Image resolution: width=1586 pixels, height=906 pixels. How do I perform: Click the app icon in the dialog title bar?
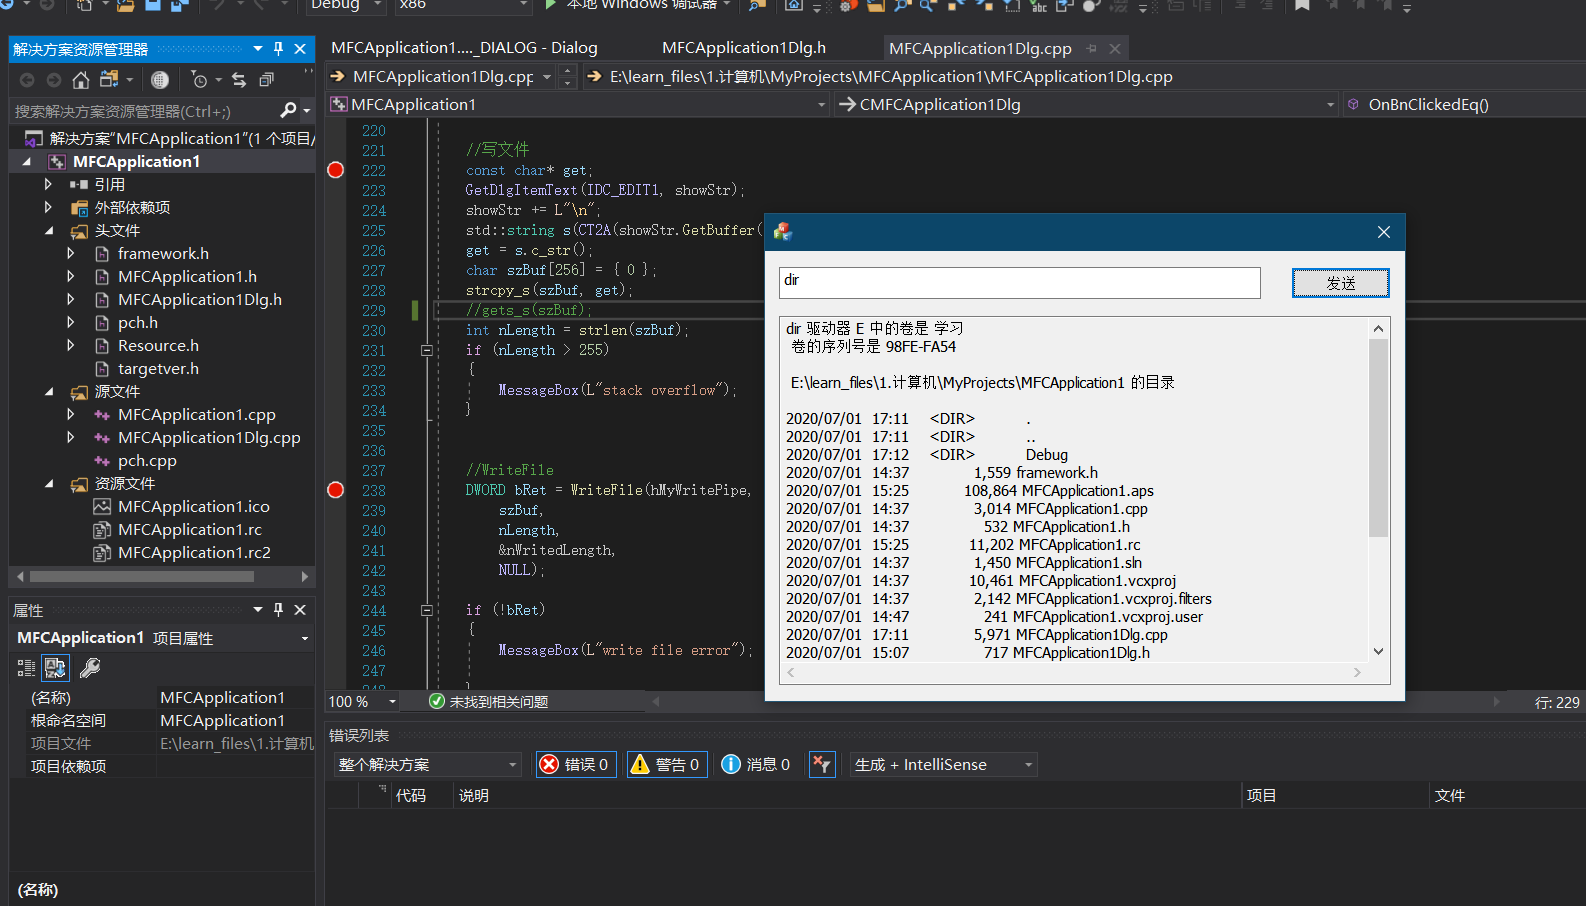(783, 232)
